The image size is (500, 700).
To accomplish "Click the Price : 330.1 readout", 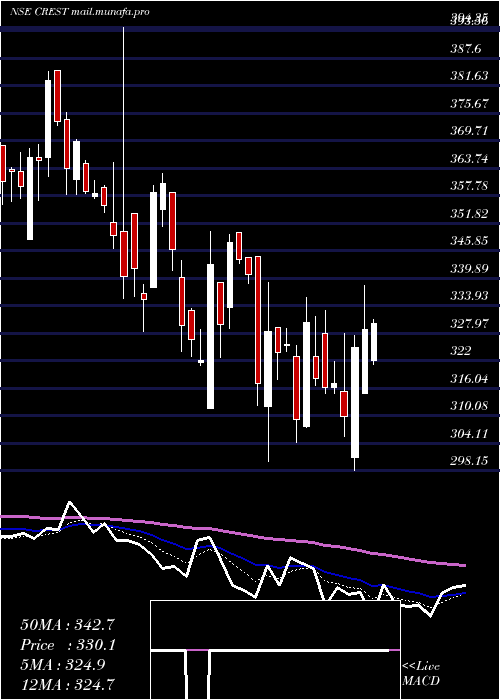I will click(x=68, y=645).
